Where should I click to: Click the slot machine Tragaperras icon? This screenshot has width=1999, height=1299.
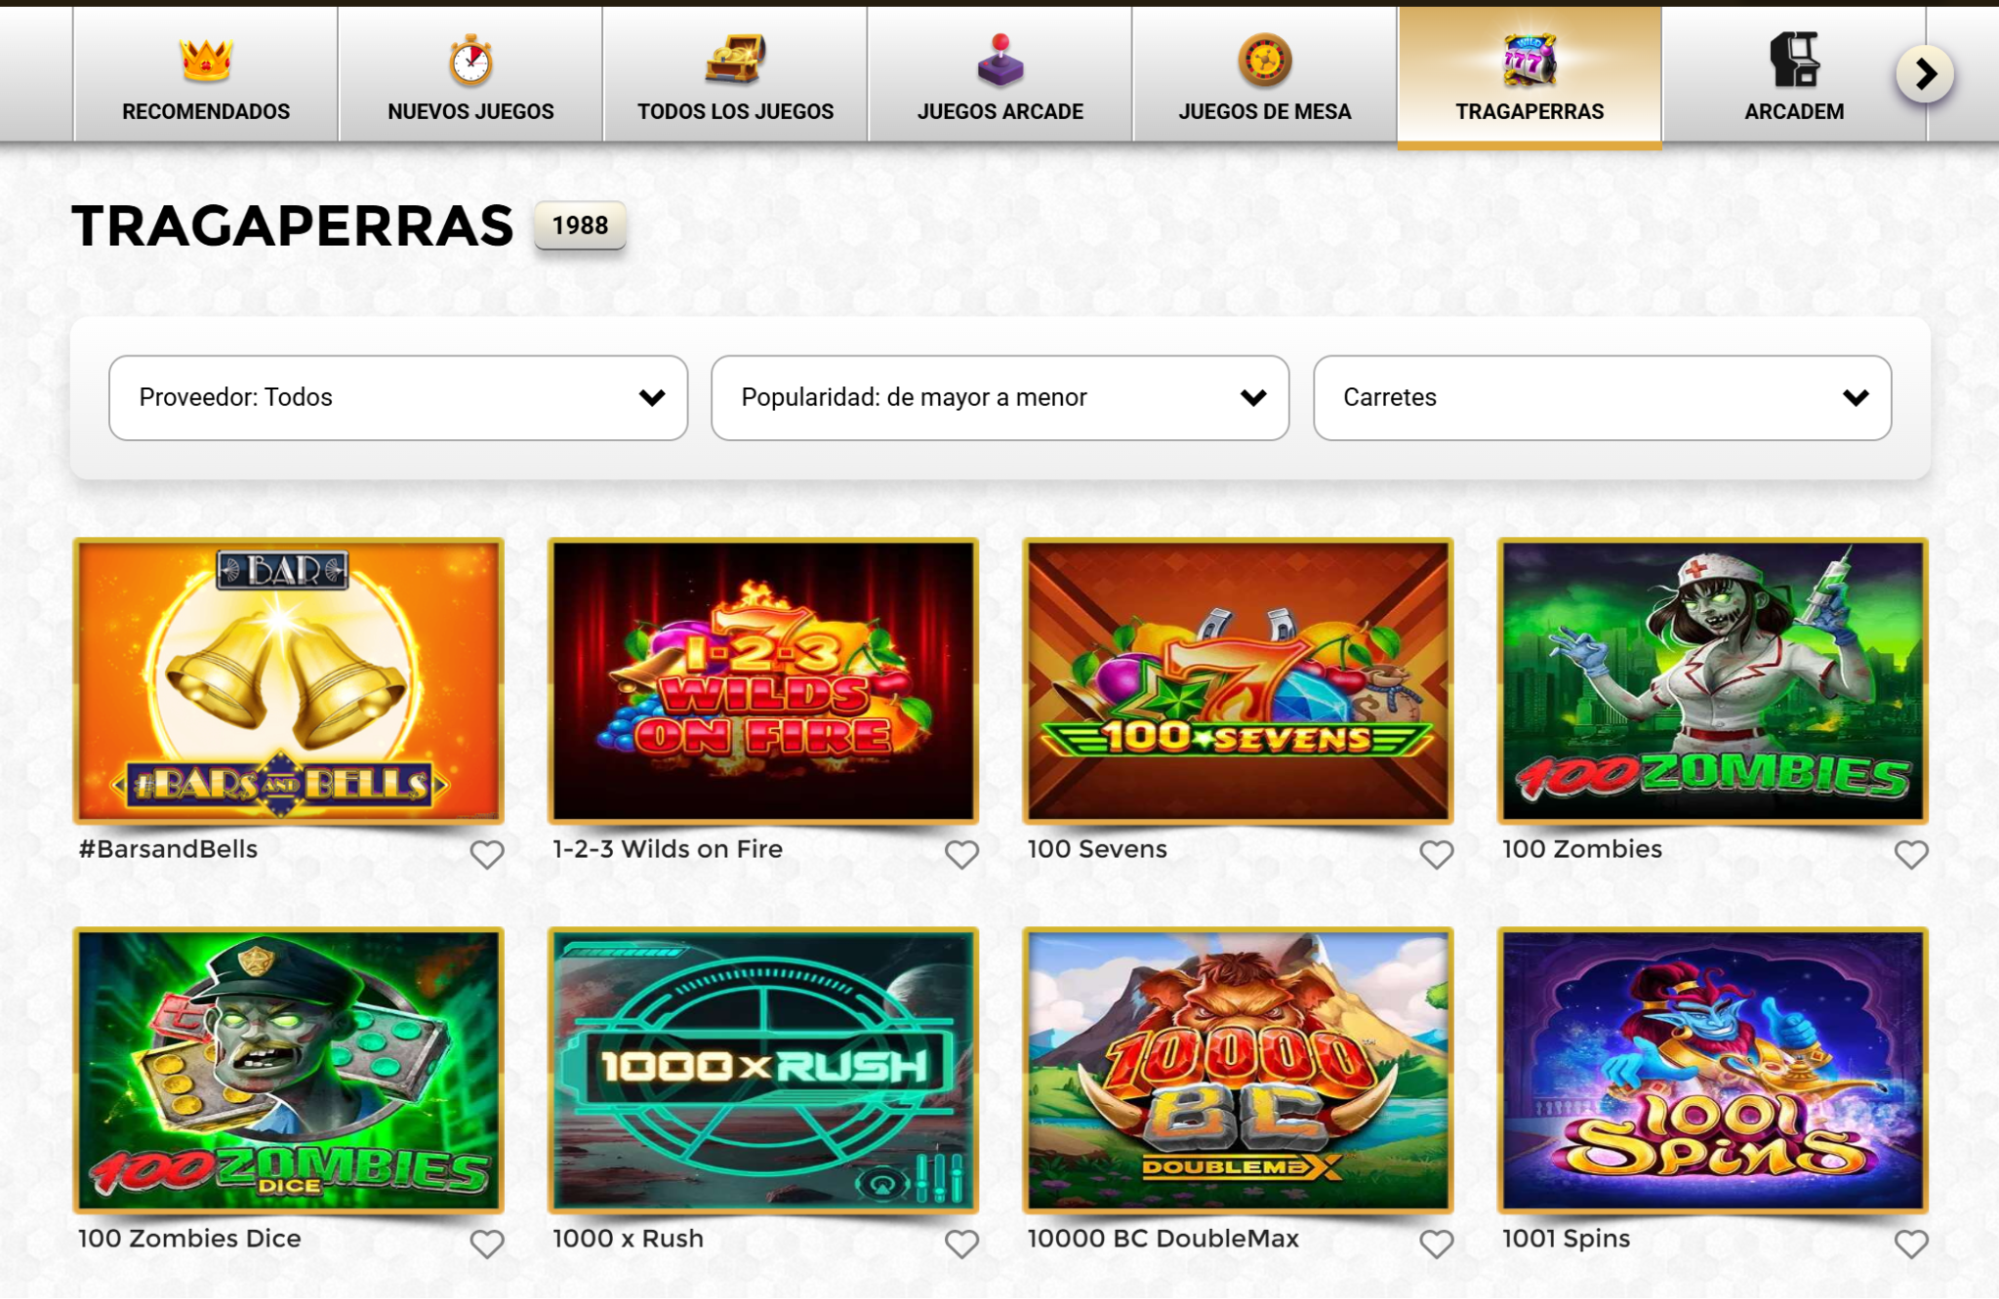click(x=1529, y=59)
